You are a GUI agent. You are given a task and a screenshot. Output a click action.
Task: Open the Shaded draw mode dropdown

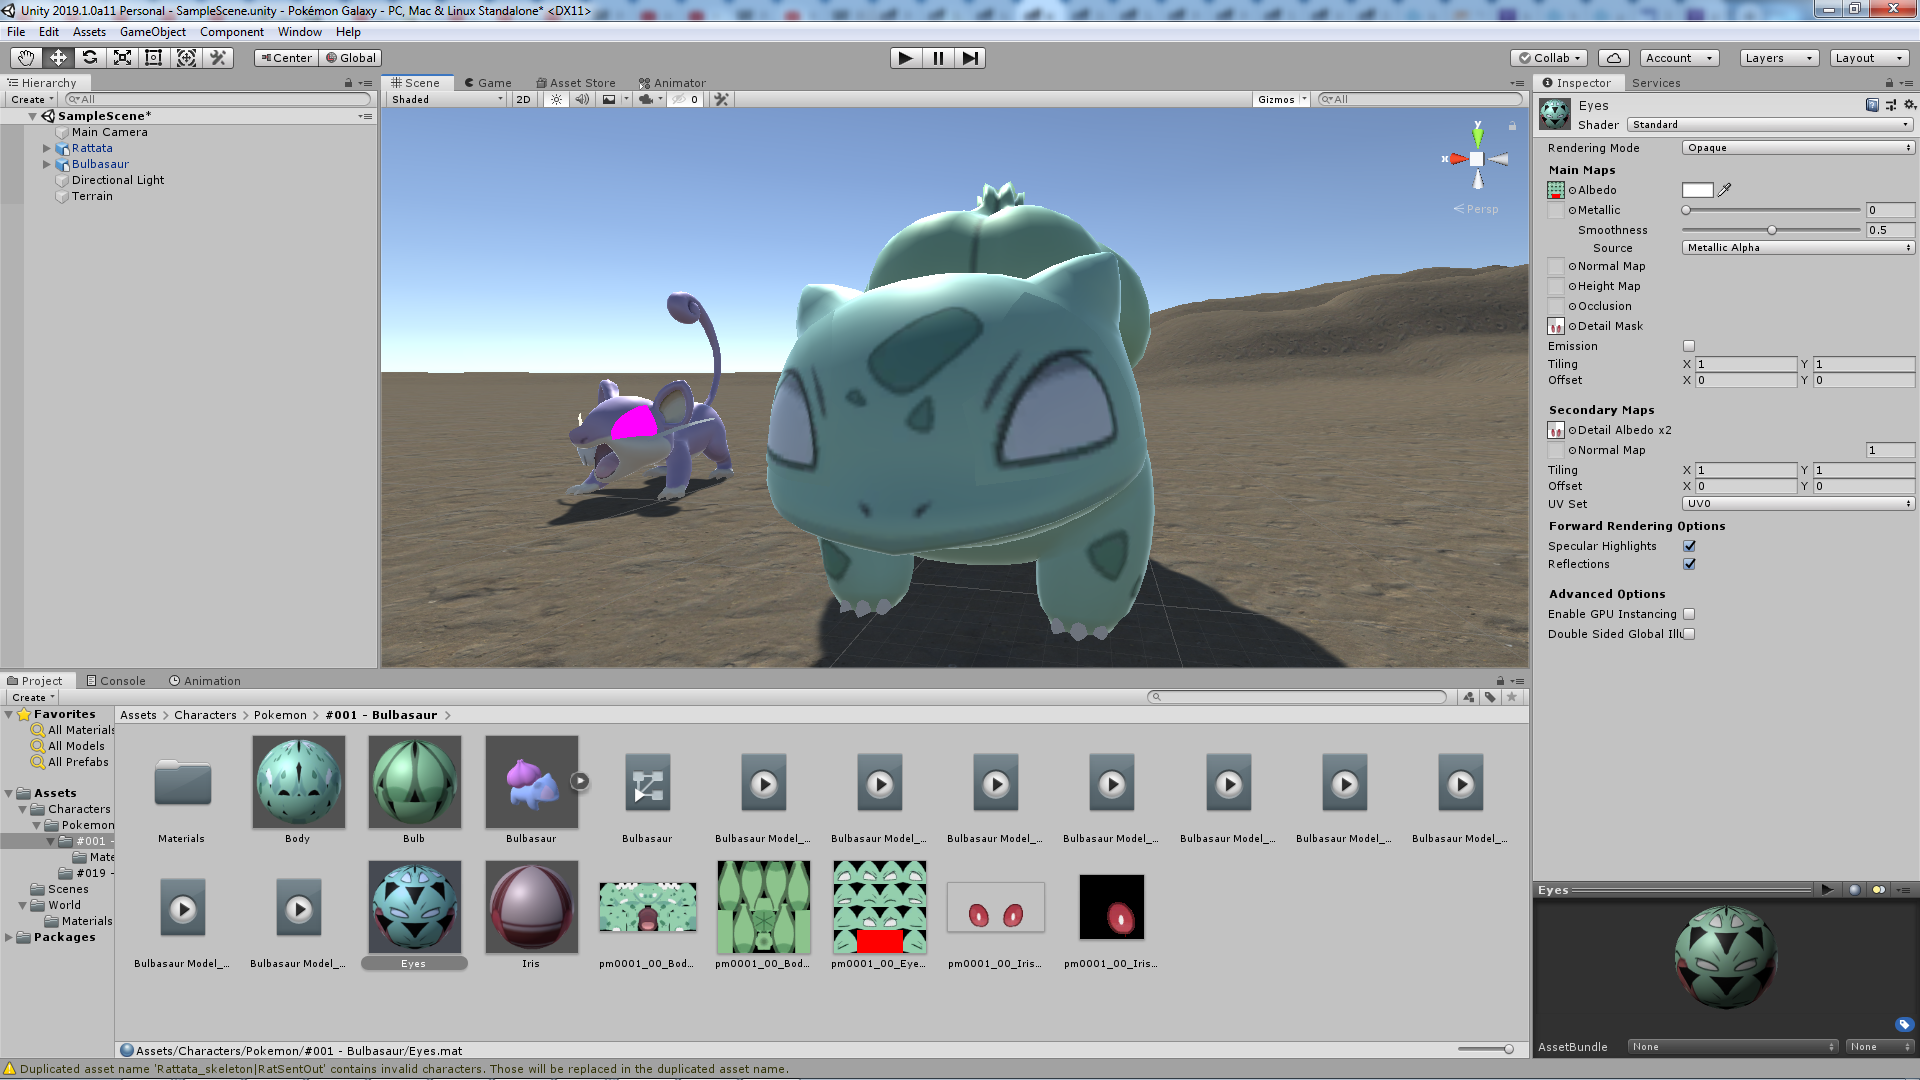coord(448,99)
